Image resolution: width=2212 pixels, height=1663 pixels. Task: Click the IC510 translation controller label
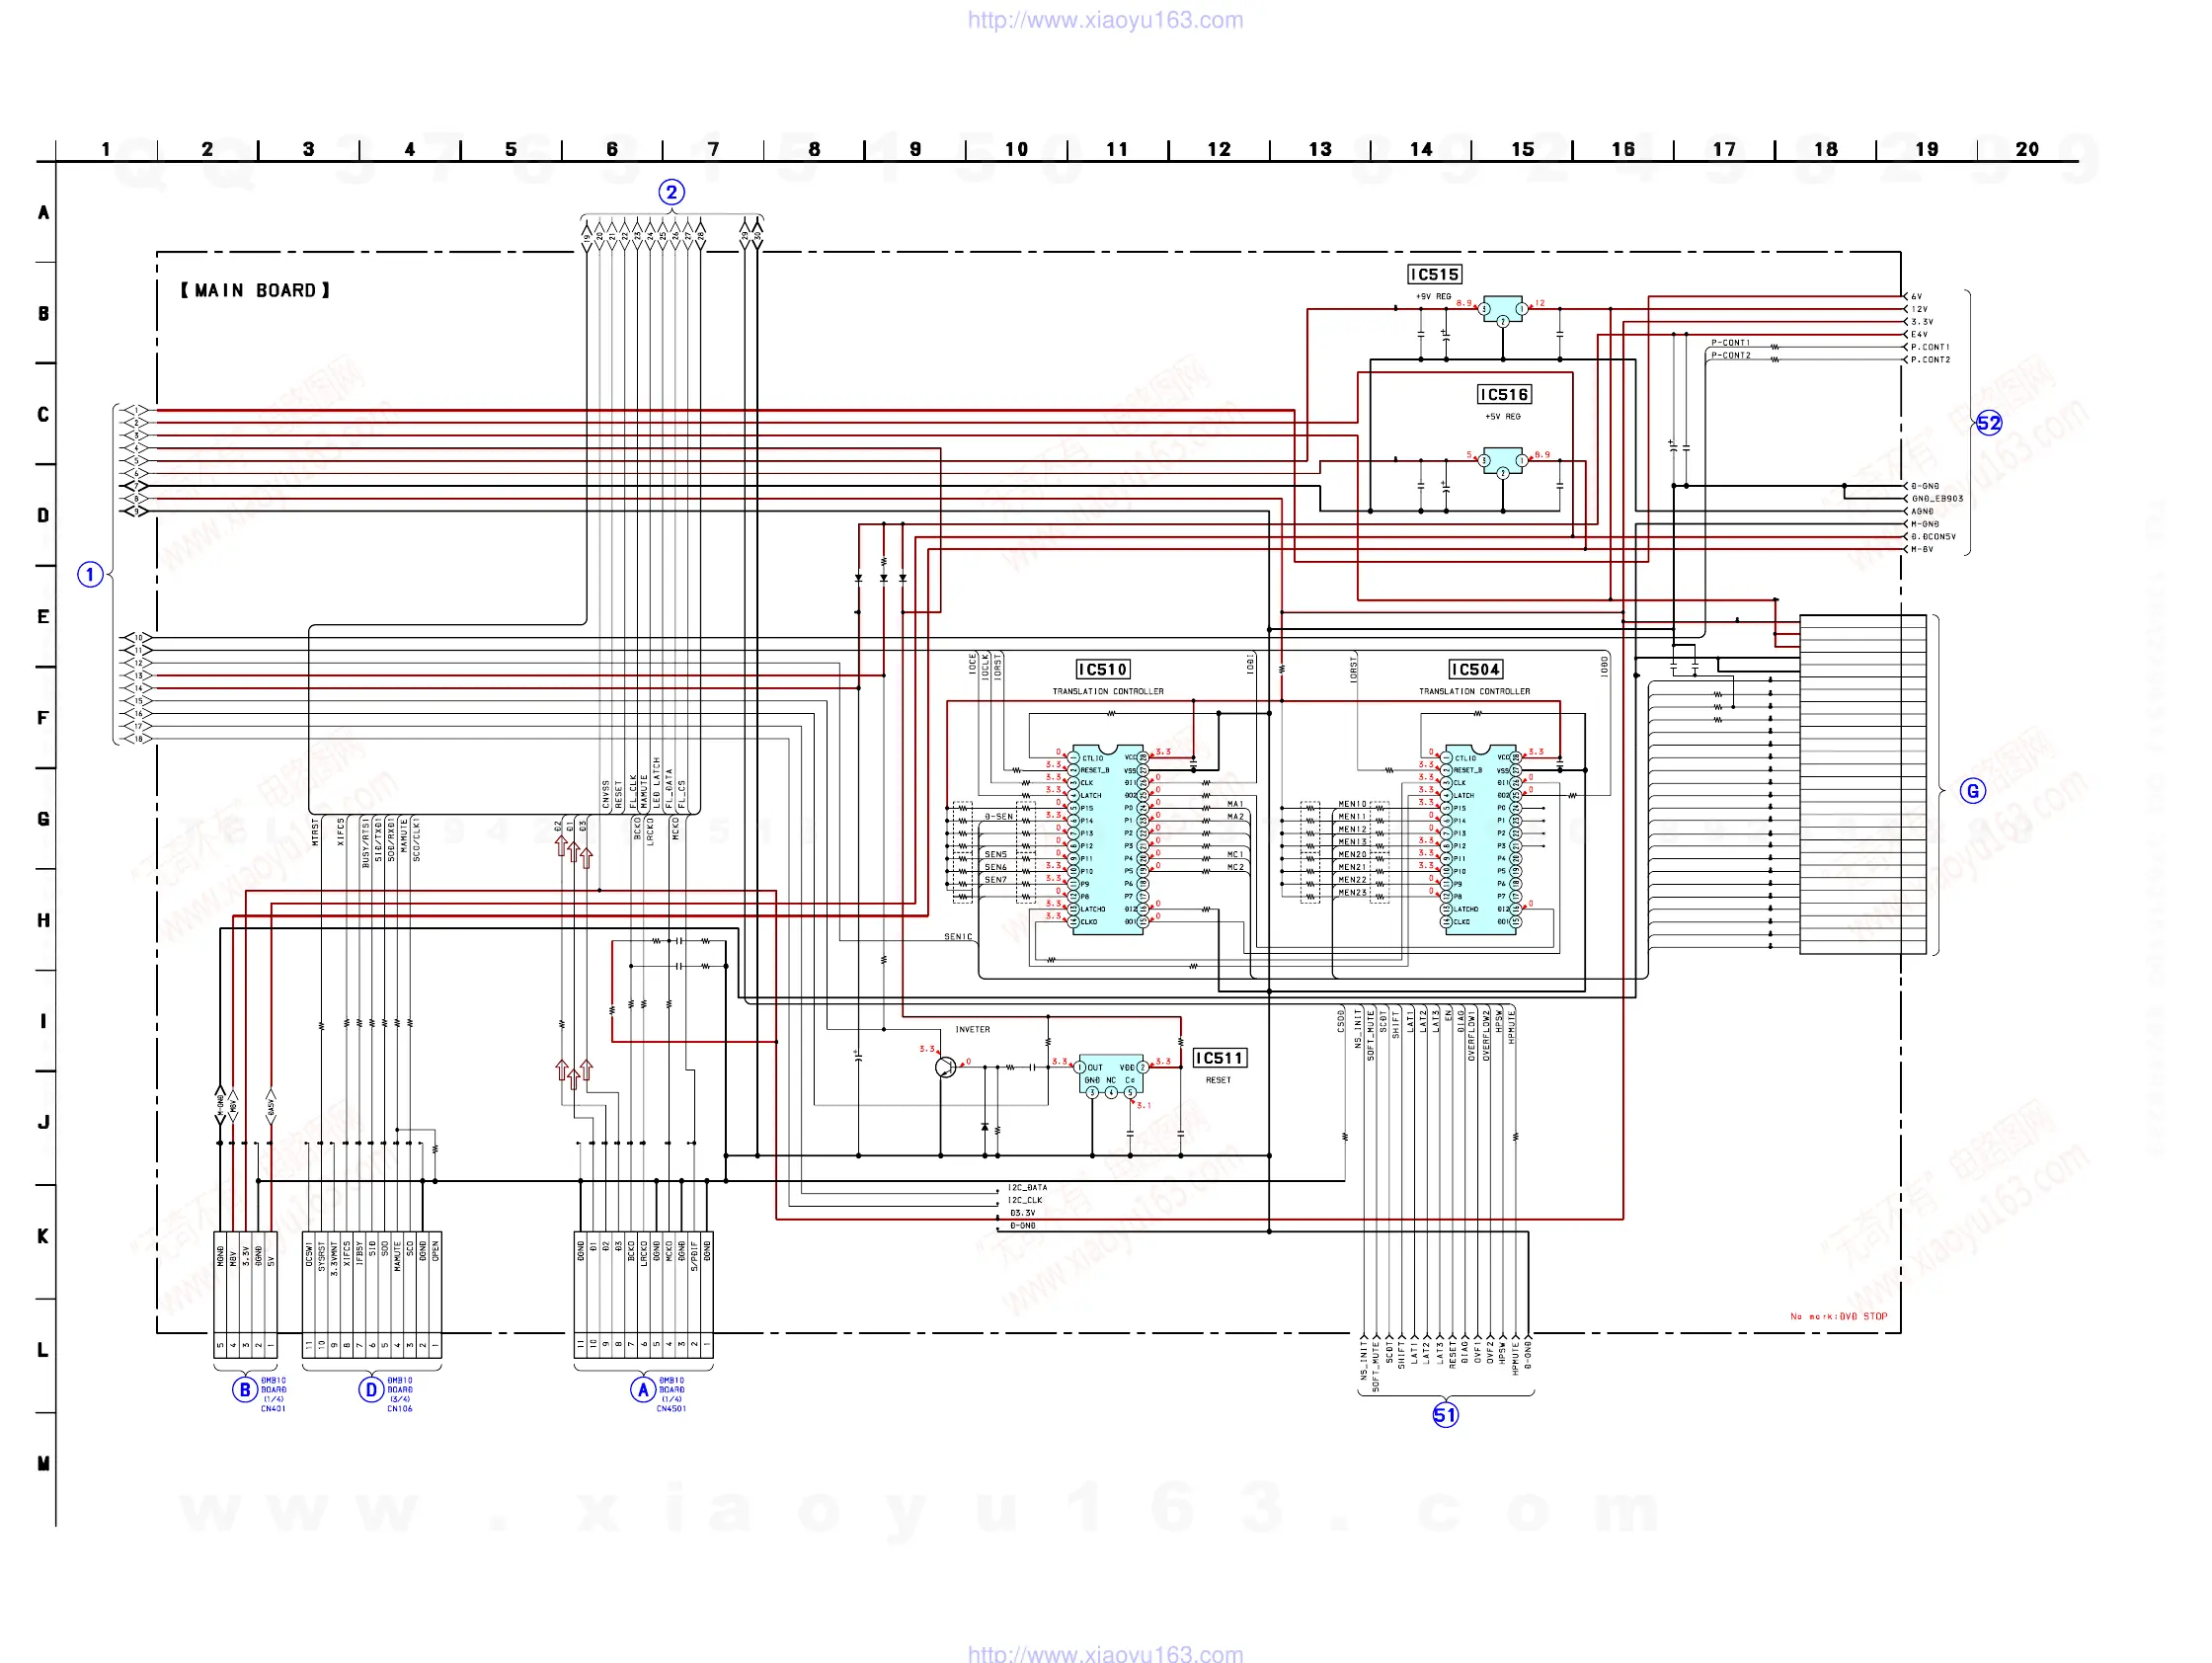(1102, 669)
